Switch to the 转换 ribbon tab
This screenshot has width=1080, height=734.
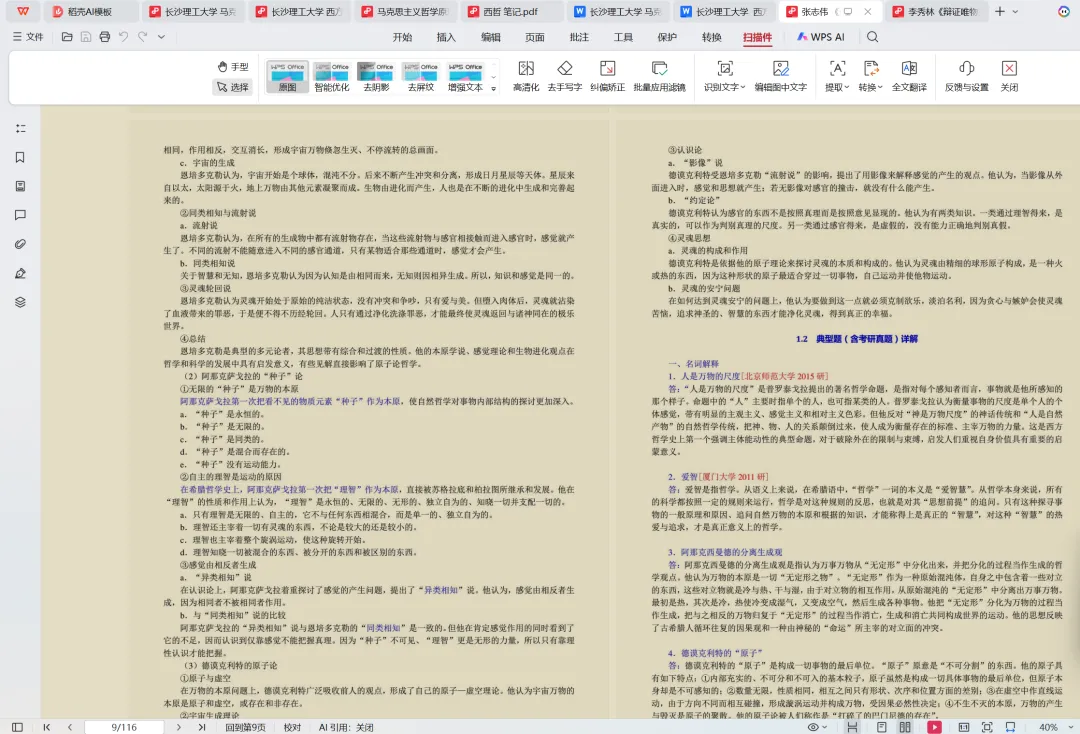coord(712,37)
